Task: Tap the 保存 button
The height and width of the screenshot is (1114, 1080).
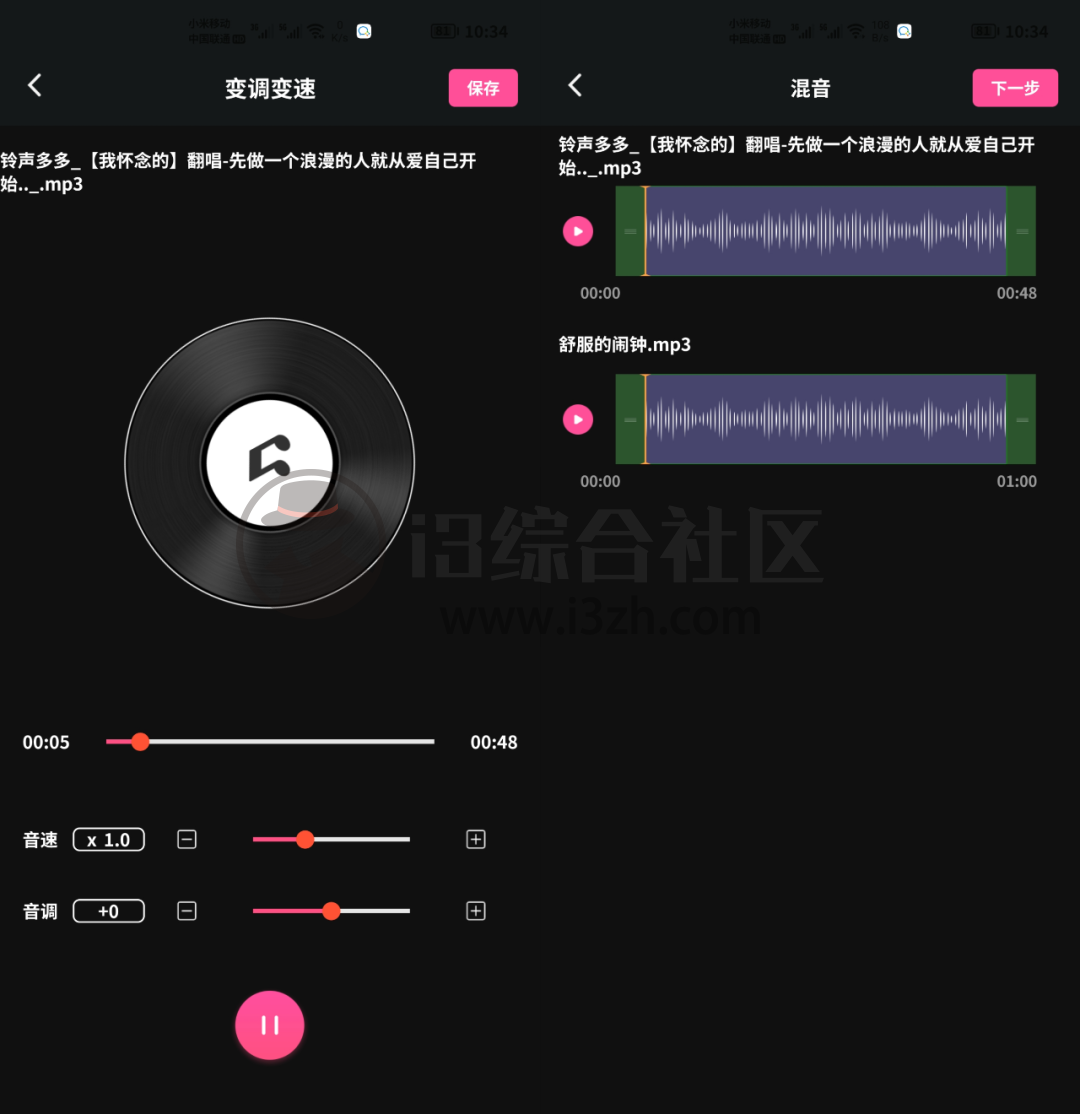Action: pos(483,88)
